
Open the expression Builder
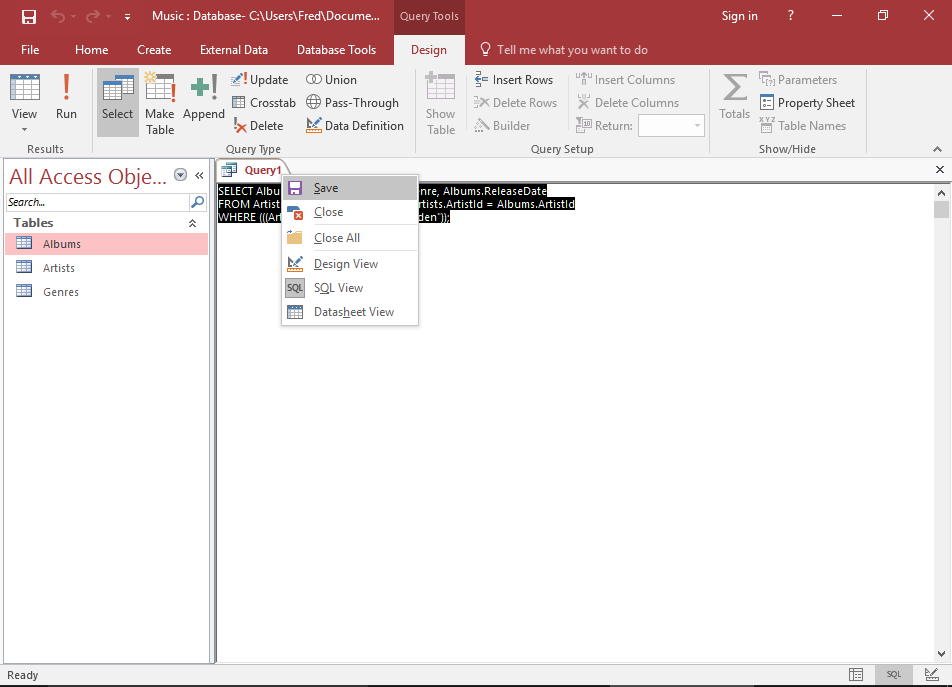pos(502,126)
